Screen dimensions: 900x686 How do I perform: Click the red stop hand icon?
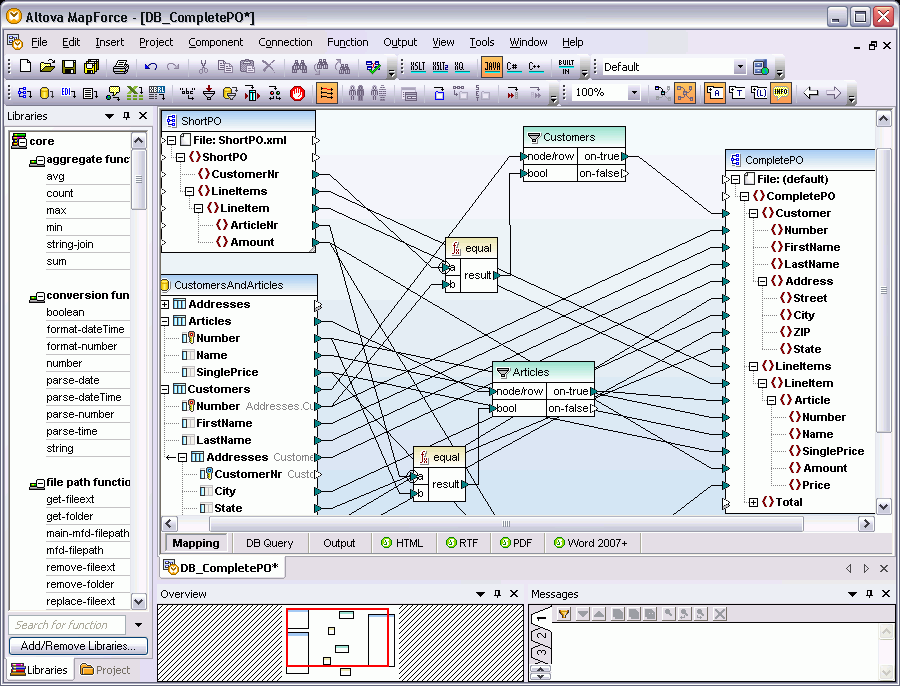tap(297, 93)
